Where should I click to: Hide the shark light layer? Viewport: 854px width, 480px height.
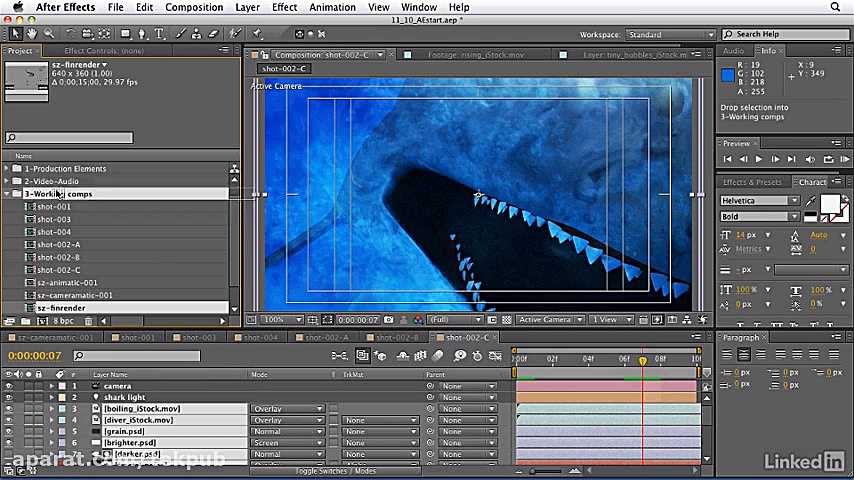9,397
